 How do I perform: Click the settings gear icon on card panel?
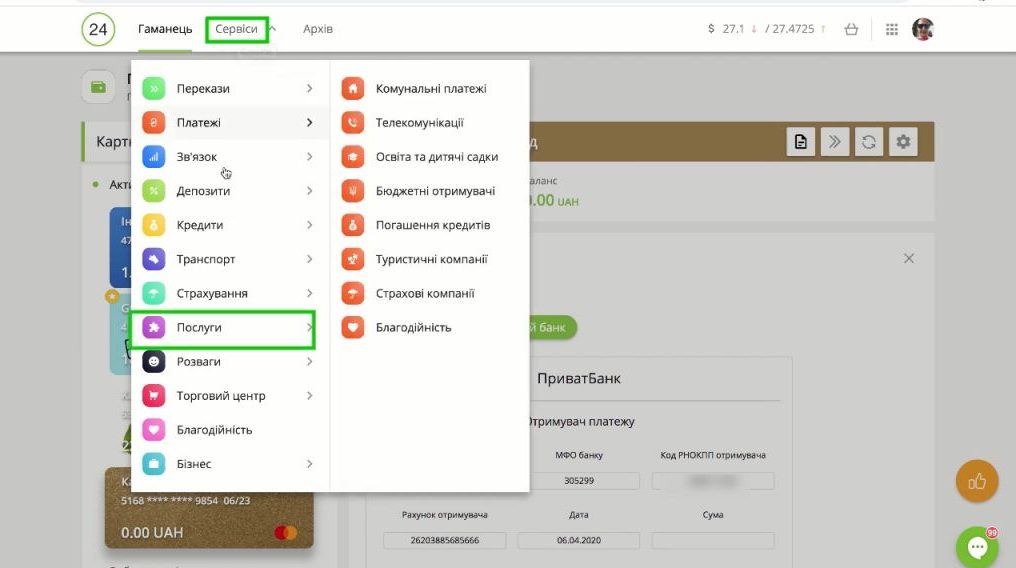pos(903,142)
